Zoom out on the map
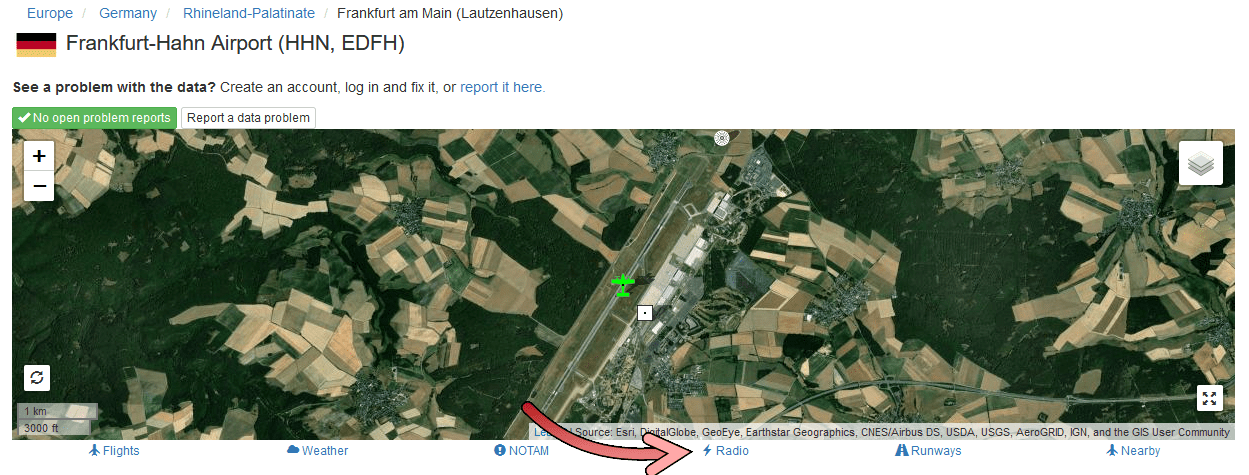1249x475 pixels. coord(39,185)
